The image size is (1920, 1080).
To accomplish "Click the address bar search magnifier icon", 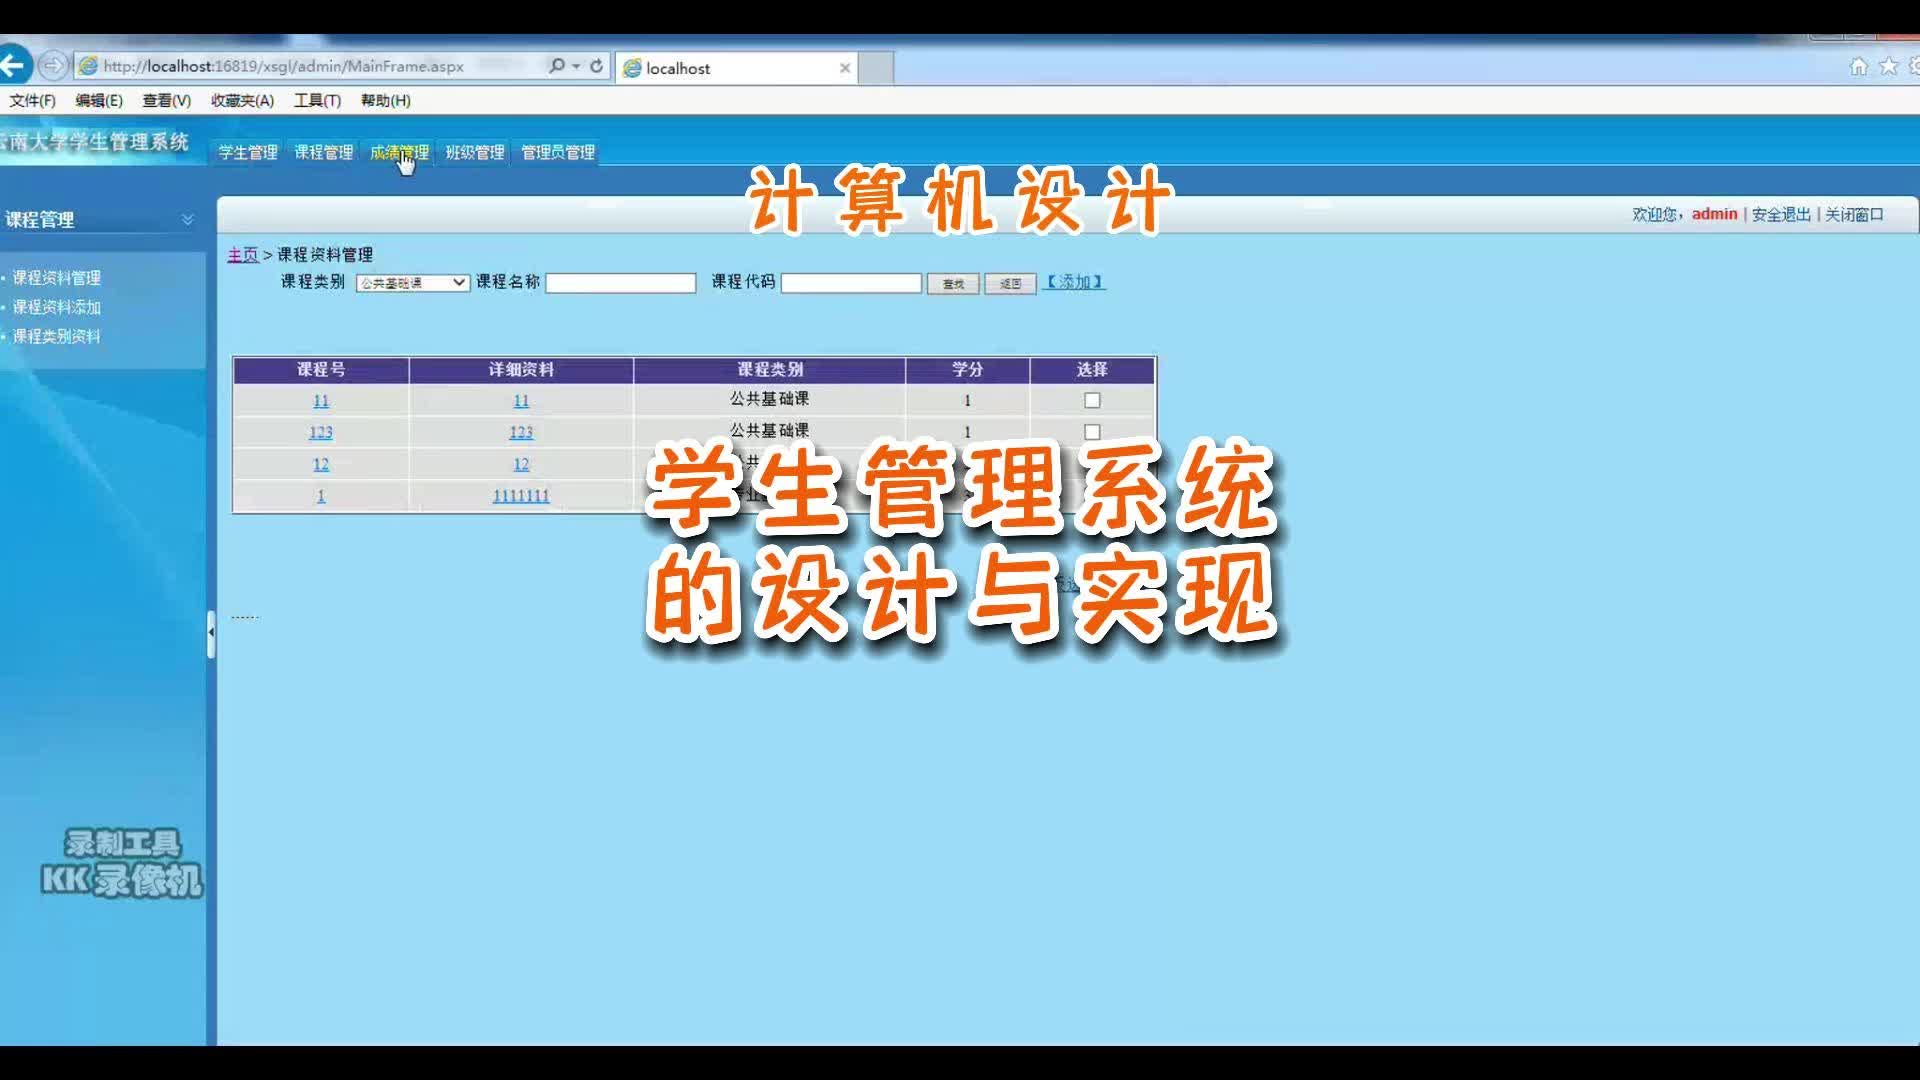I will (x=557, y=66).
